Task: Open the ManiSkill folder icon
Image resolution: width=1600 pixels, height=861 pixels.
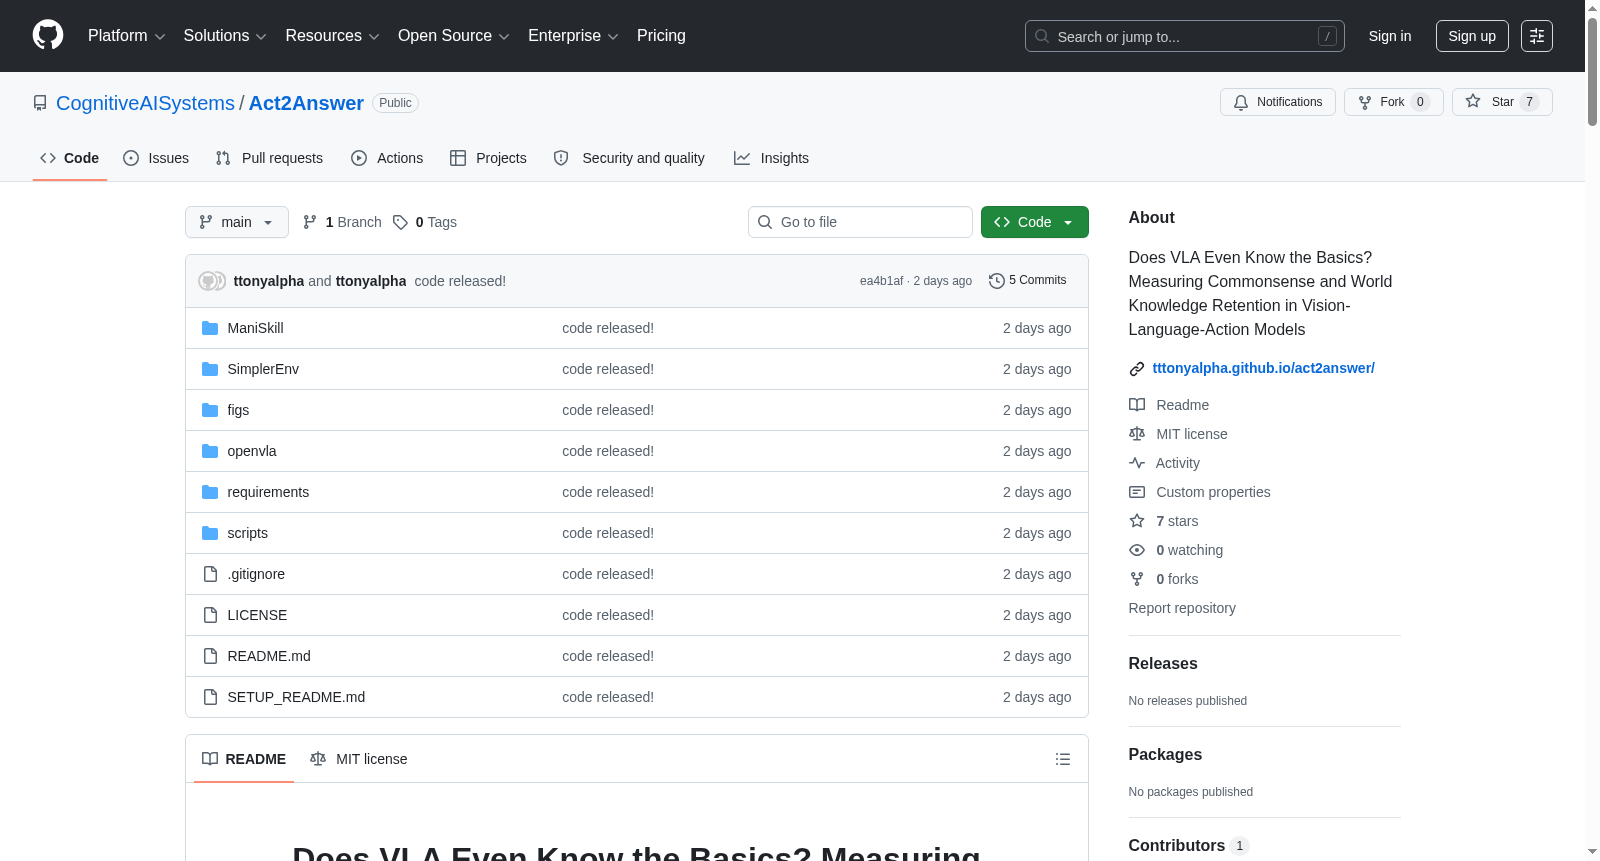Action: click(210, 328)
